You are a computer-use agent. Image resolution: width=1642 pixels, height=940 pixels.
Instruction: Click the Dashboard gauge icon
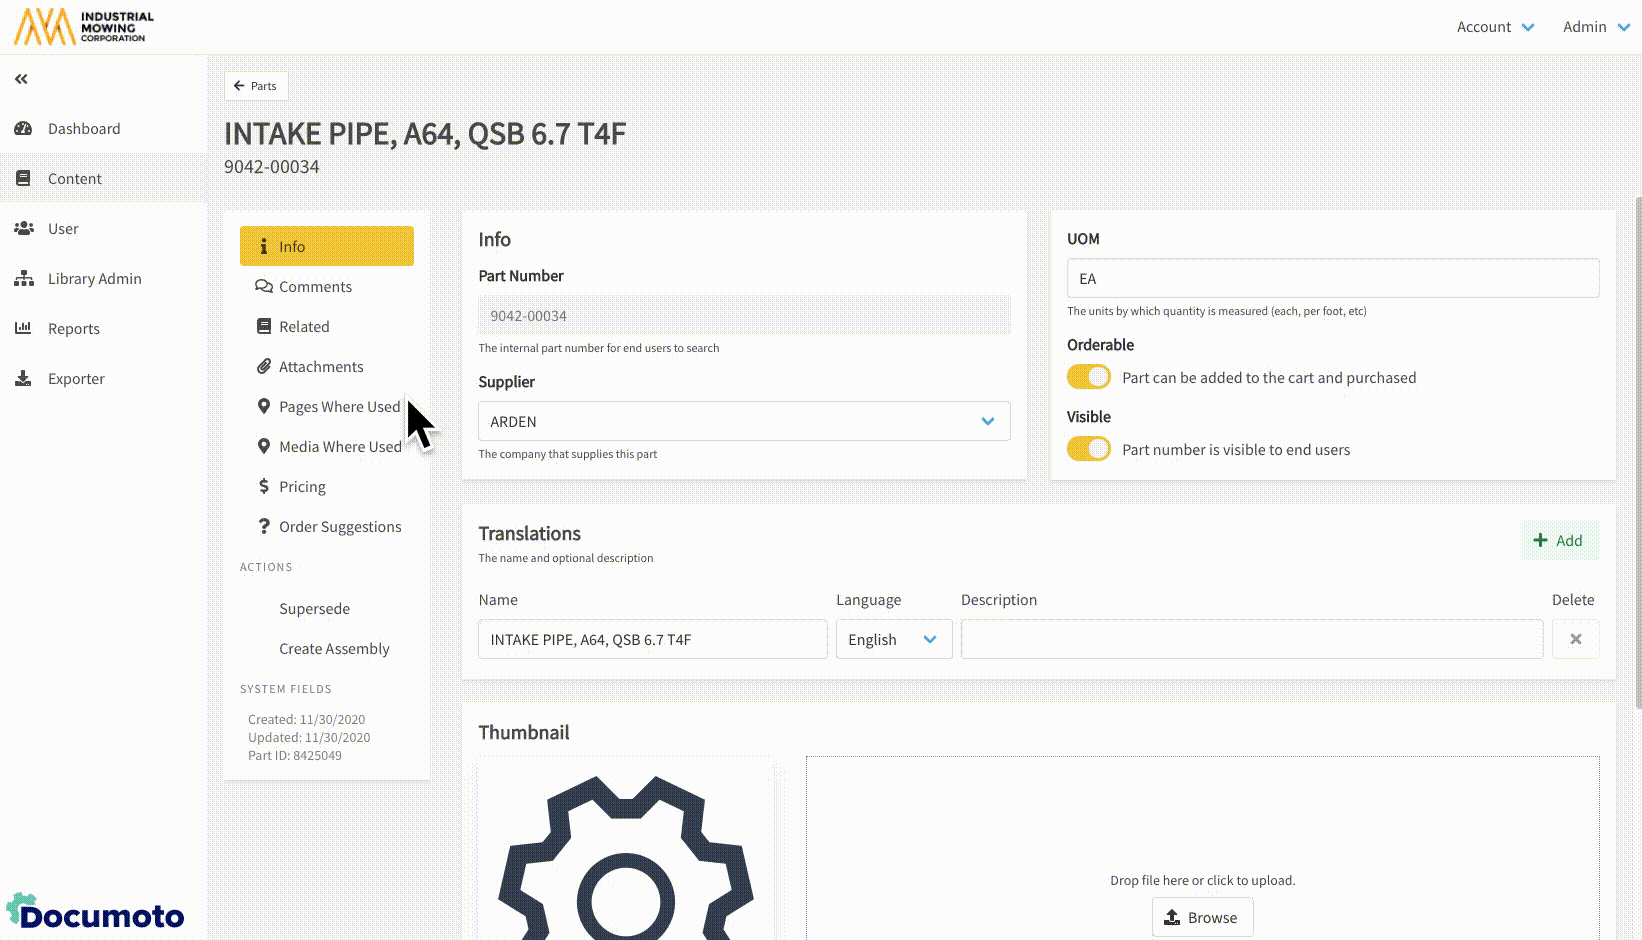(23, 129)
